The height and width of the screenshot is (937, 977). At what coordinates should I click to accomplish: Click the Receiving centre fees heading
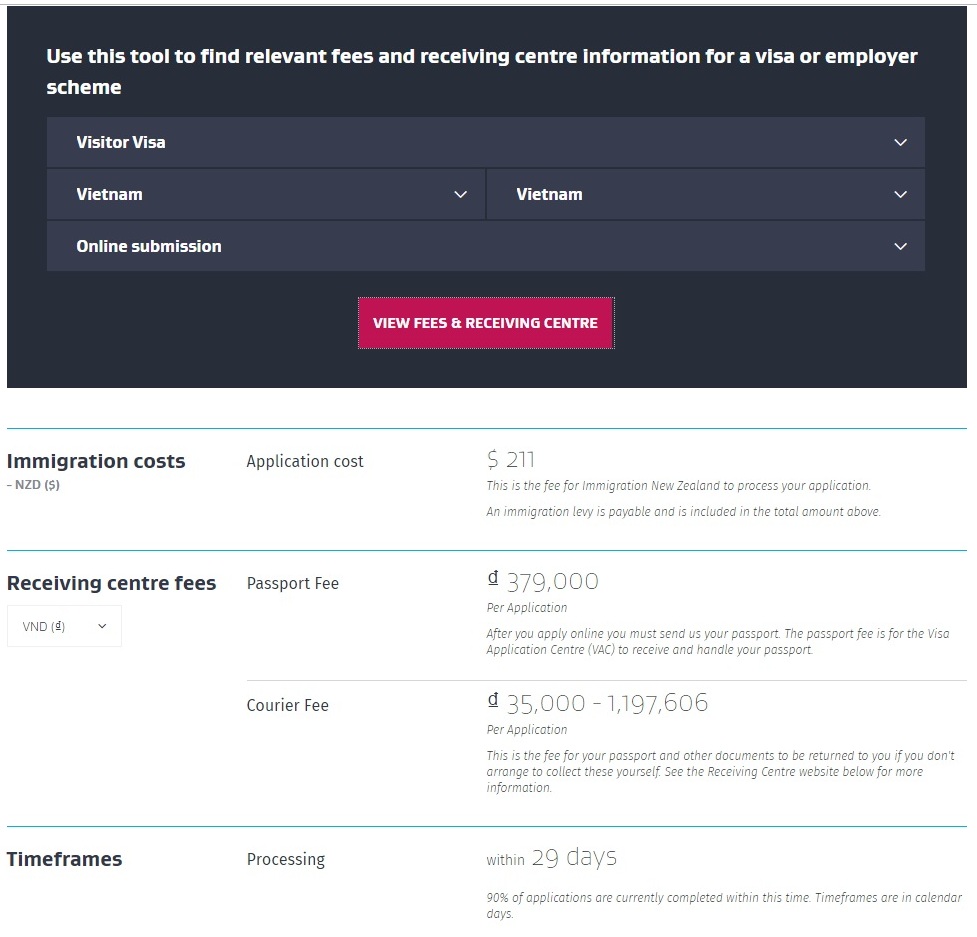[112, 583]
